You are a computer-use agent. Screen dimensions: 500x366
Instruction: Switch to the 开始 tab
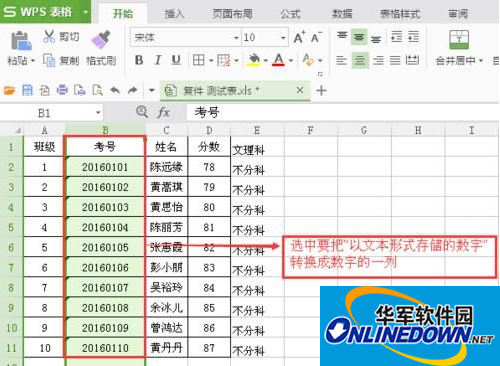pyautogui.click(x=123, y=14)
